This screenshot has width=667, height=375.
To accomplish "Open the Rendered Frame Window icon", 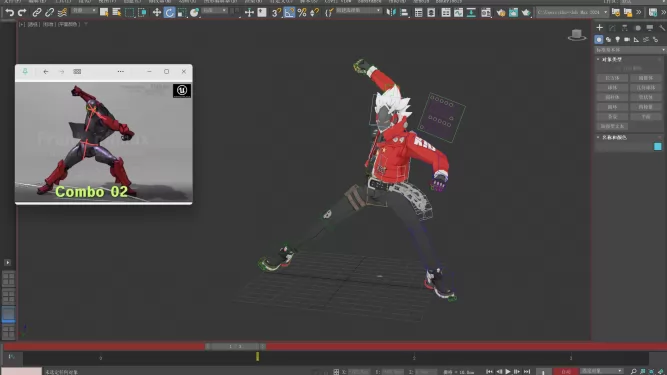I will coord(513,12).
